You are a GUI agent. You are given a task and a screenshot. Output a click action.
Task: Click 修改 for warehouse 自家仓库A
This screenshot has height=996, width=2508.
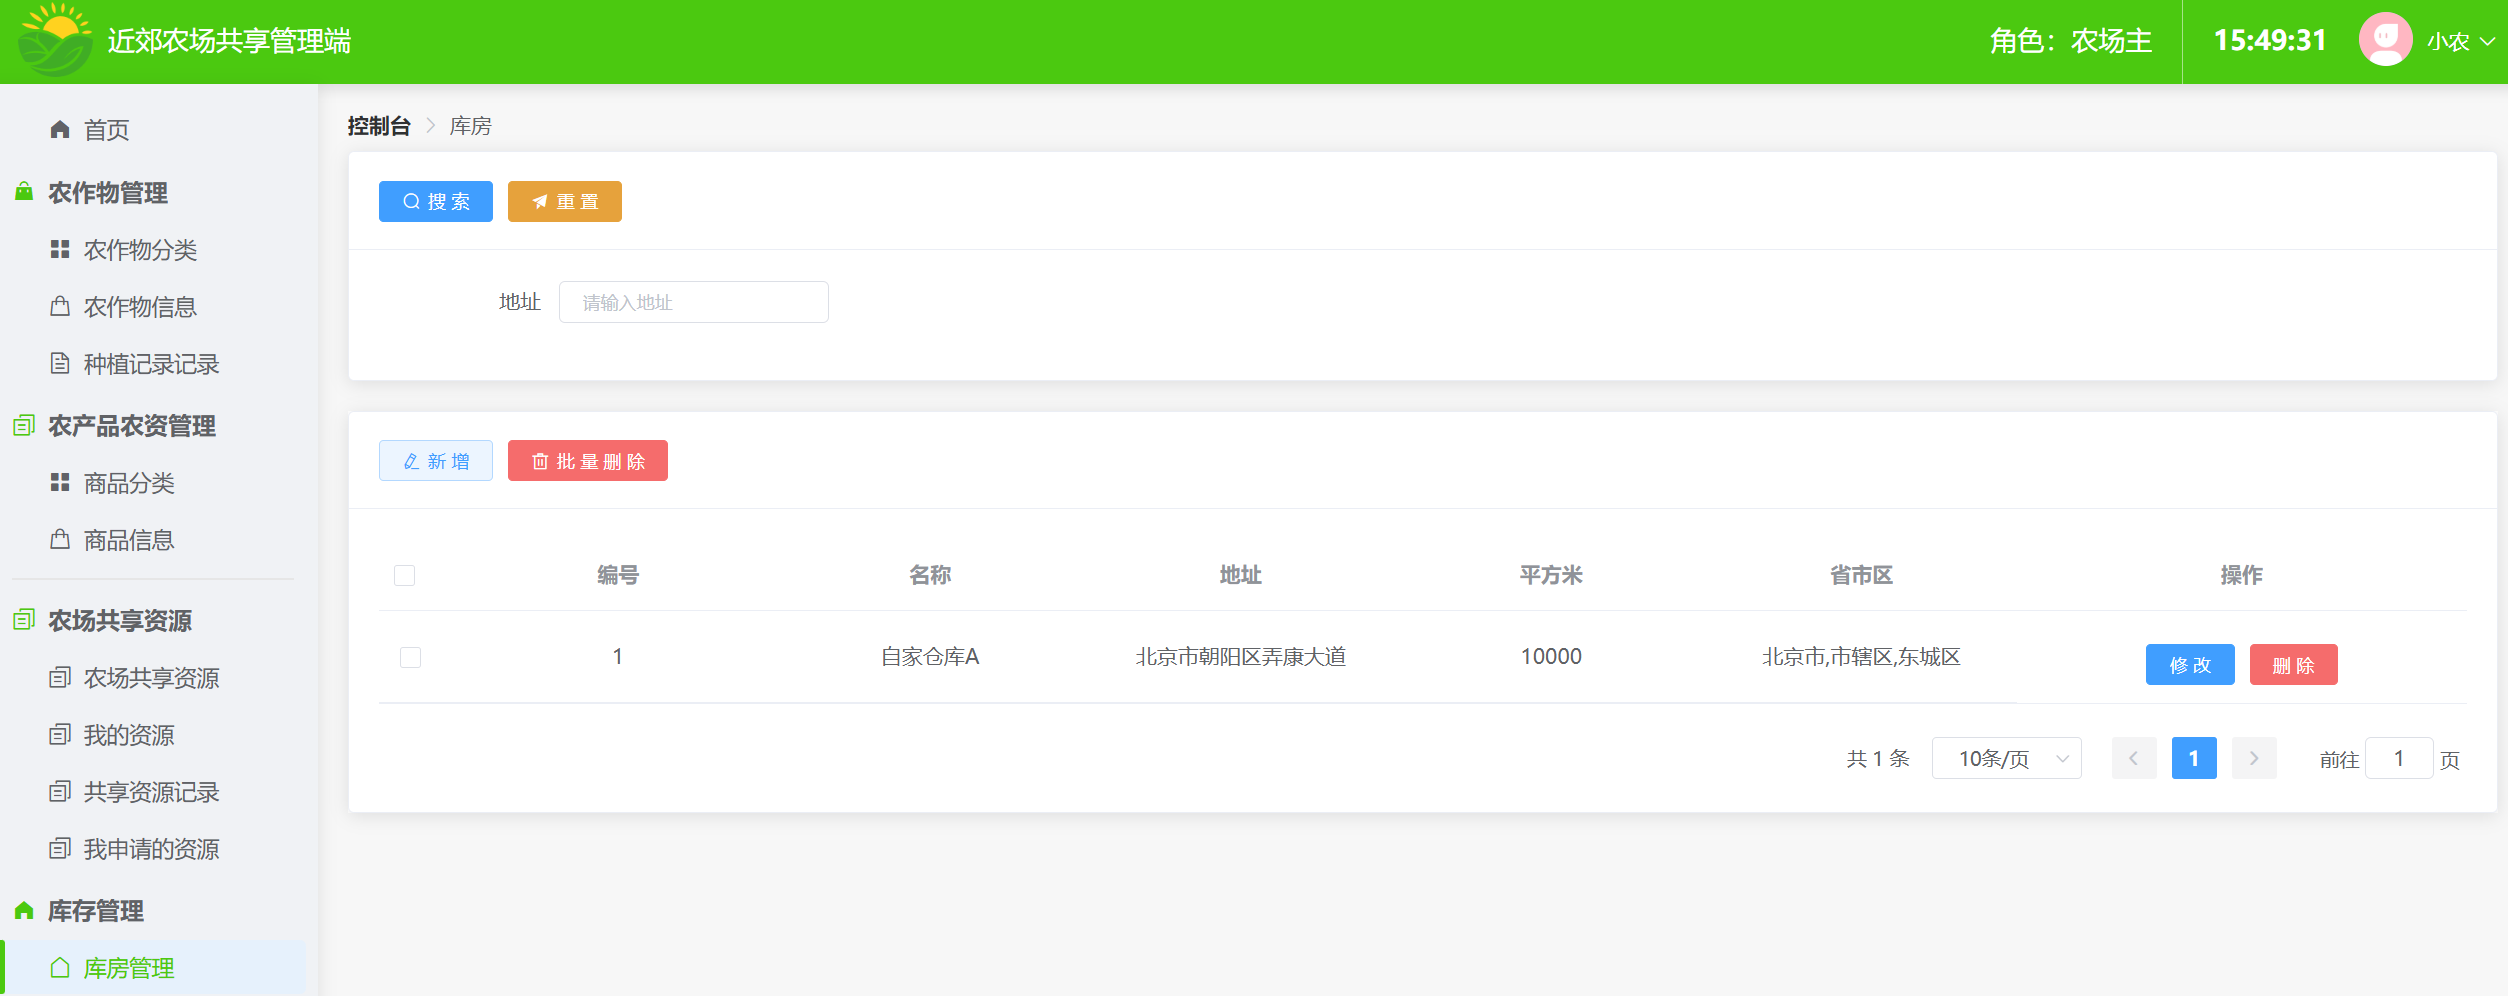pos(2190,665)
